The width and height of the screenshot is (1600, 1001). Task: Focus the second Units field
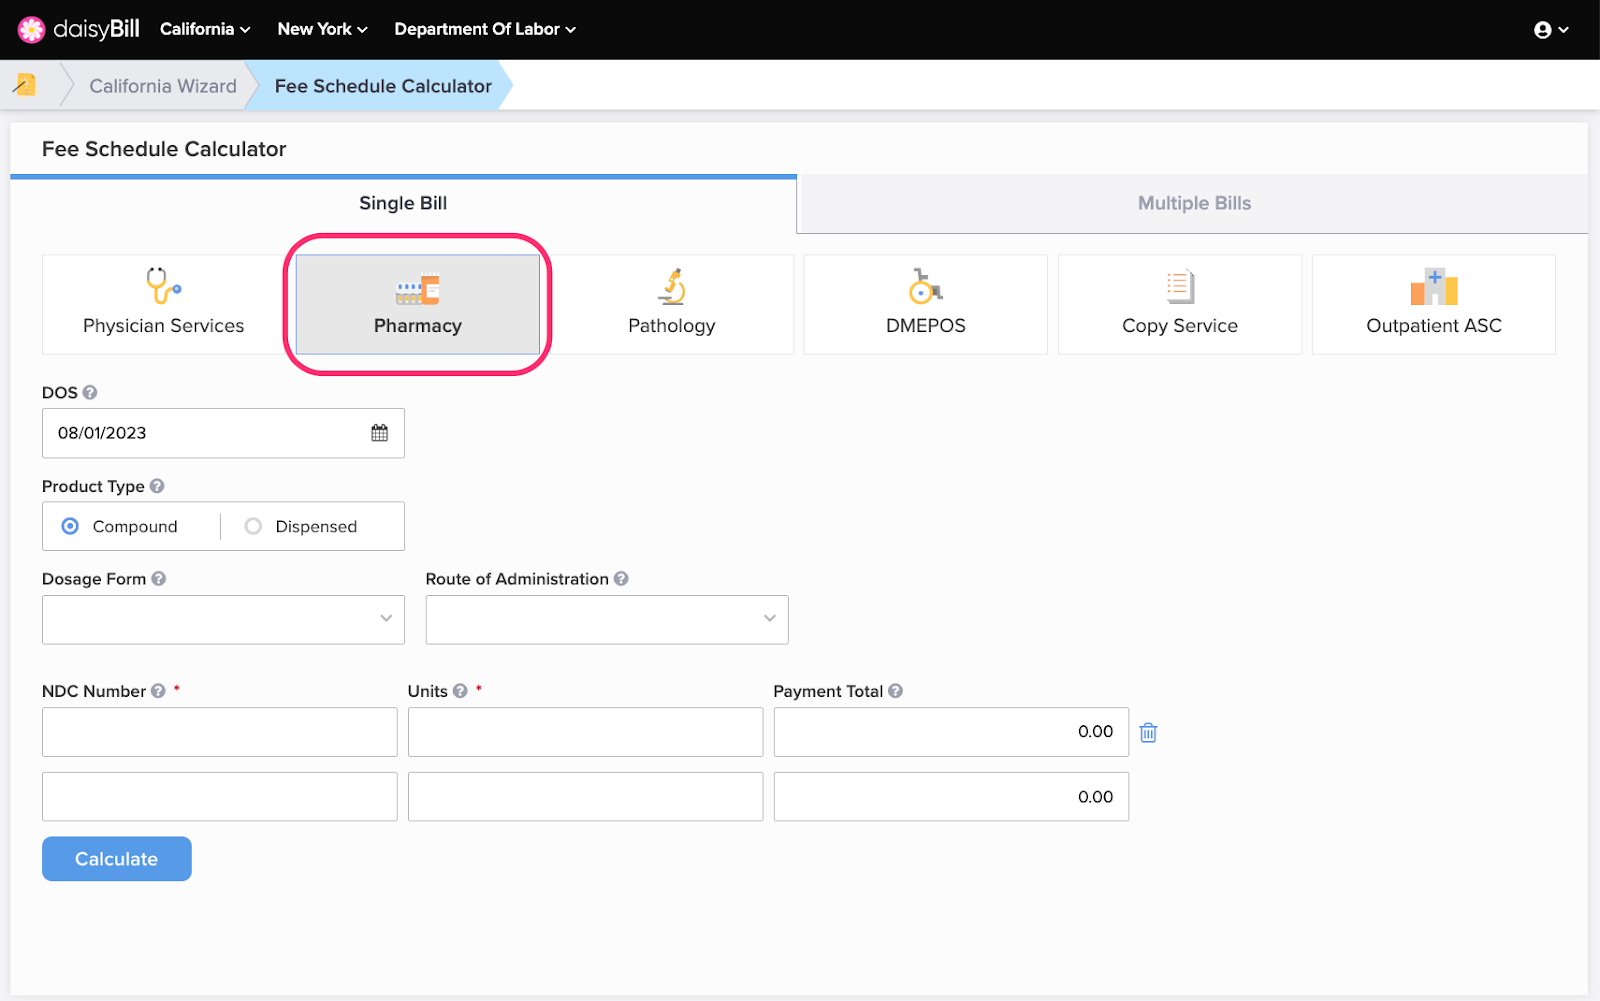585,797
